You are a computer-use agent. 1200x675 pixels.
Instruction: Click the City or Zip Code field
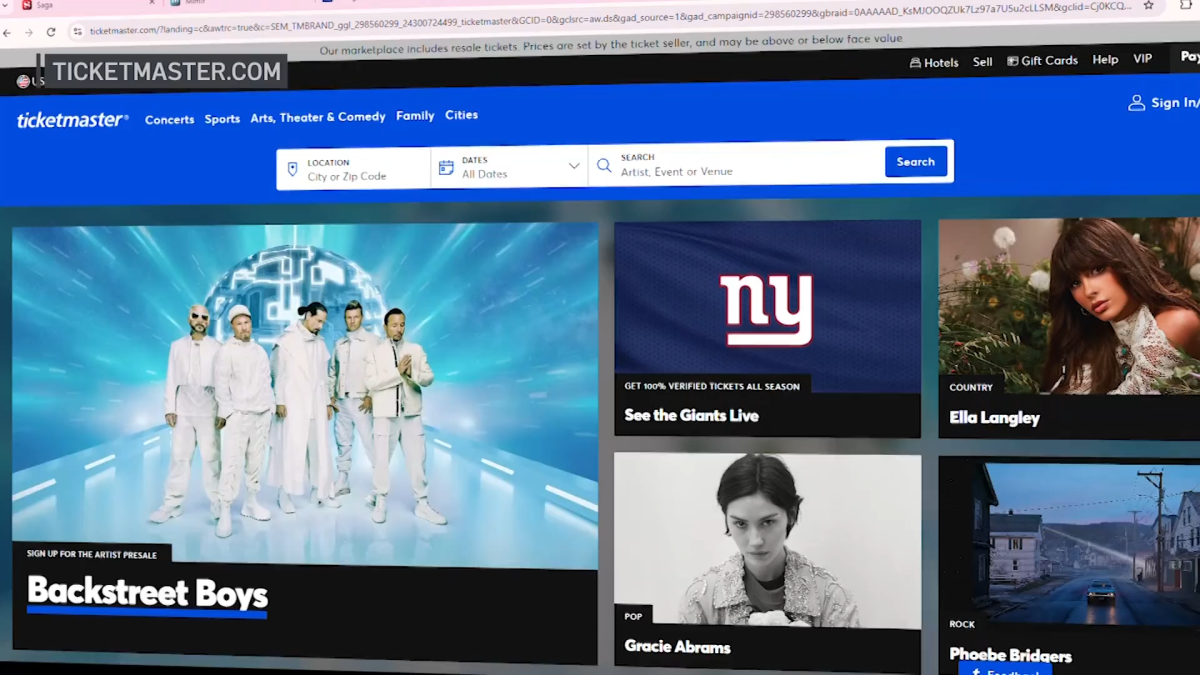354,169
